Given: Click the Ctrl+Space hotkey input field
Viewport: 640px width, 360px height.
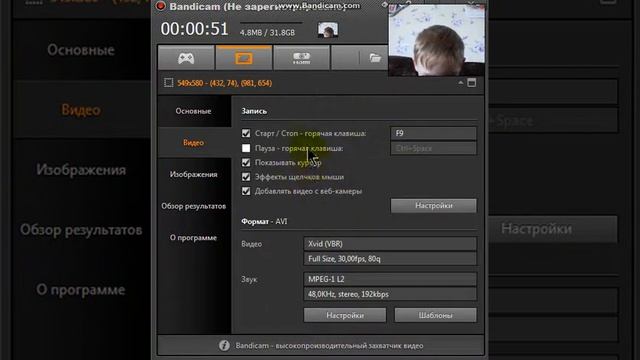Looking at the screenshot, I should point(433,148).
